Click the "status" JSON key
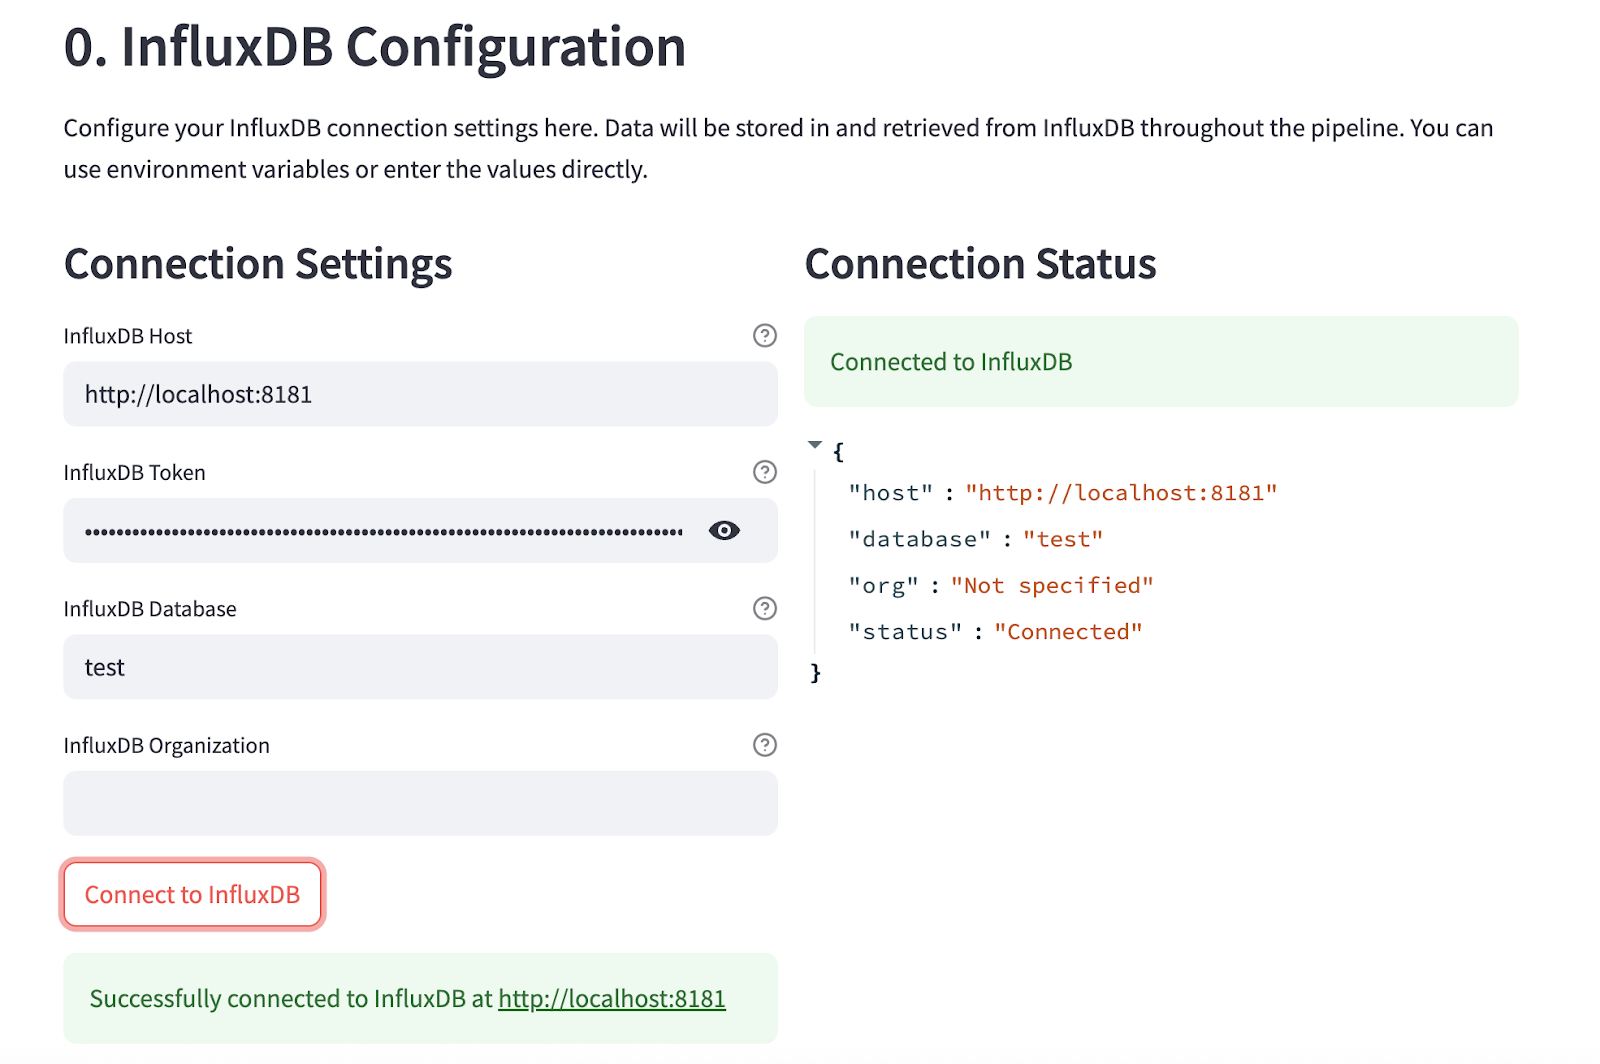Image resolution: width=1600 pixels, height=1064 pixels. [906, 632]
